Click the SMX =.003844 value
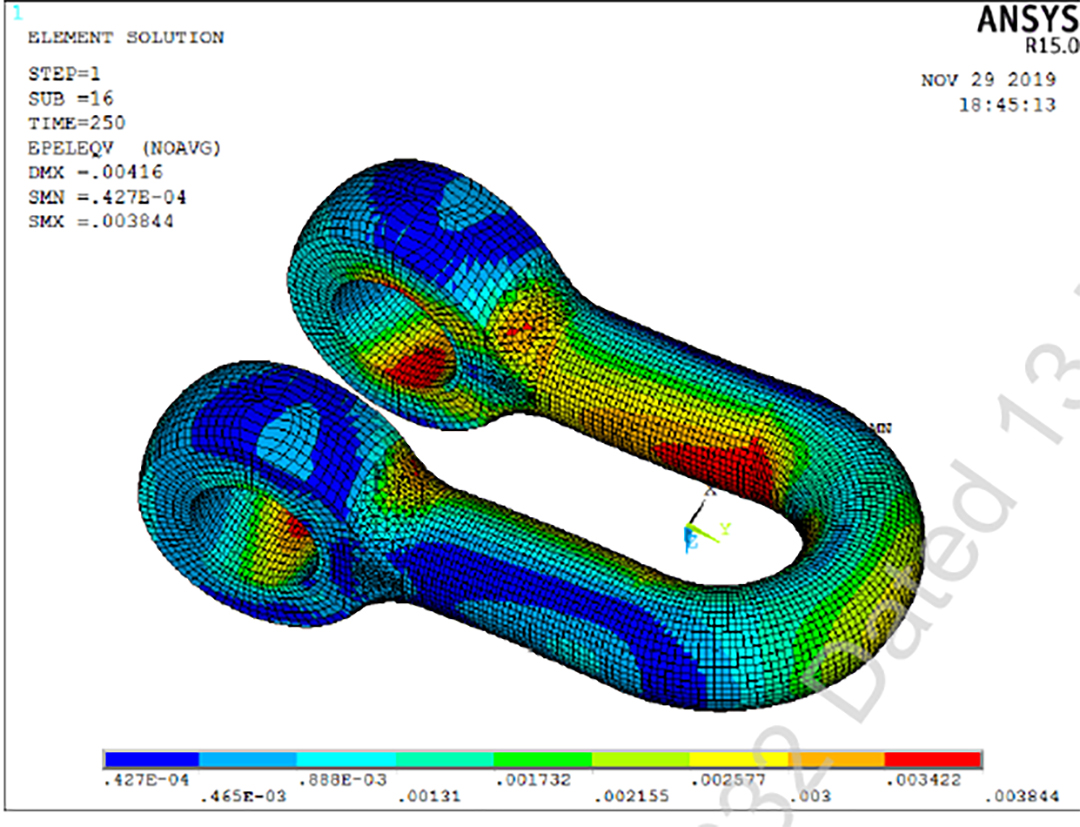 [100, 221]
